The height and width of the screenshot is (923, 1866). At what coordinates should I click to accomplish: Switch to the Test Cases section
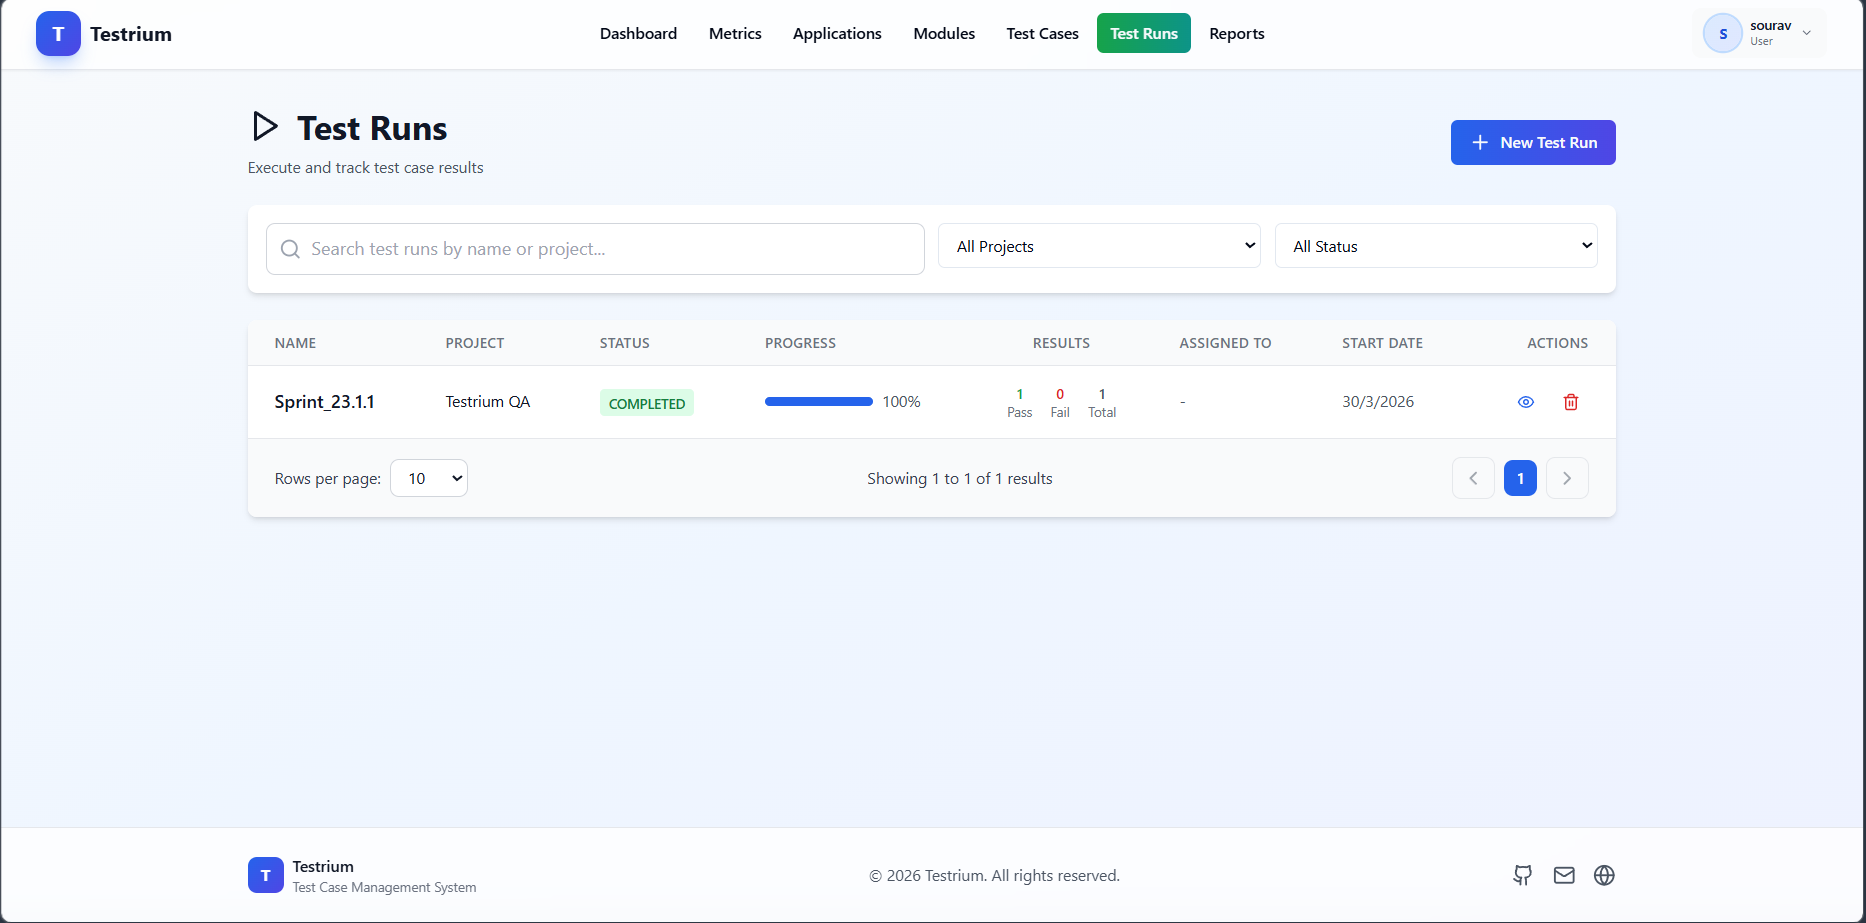(x=1042, y=34)
